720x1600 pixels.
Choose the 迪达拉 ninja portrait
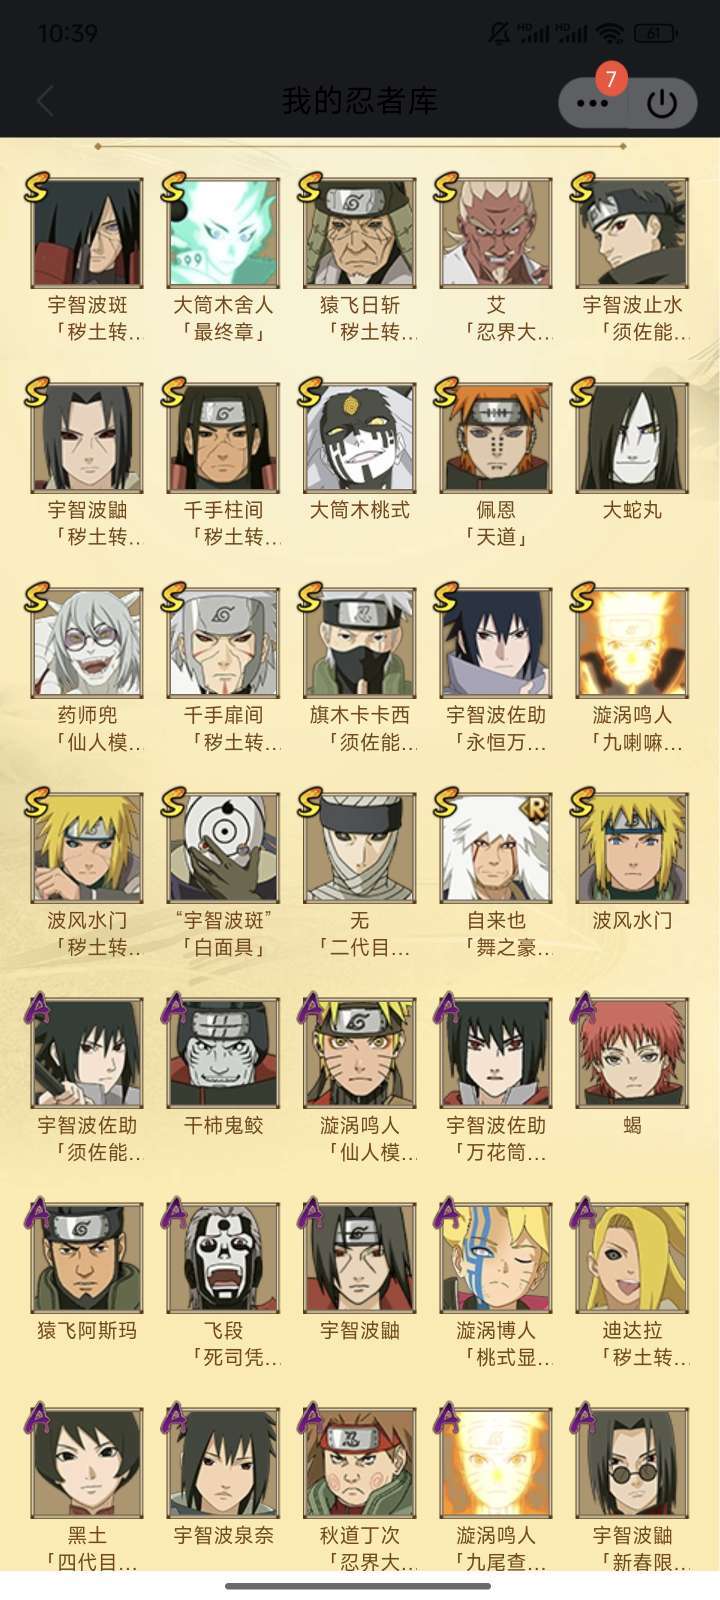632,1258
